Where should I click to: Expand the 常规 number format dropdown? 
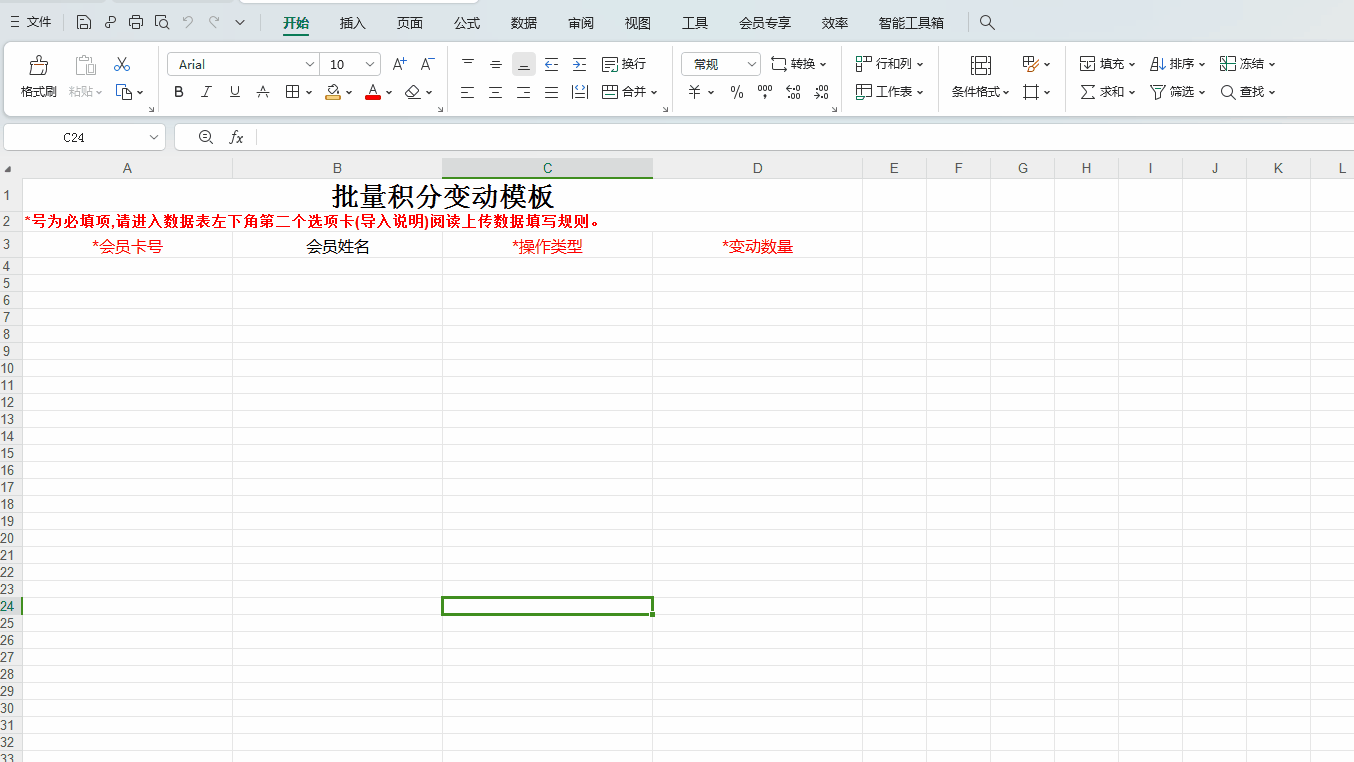[751, 63]
